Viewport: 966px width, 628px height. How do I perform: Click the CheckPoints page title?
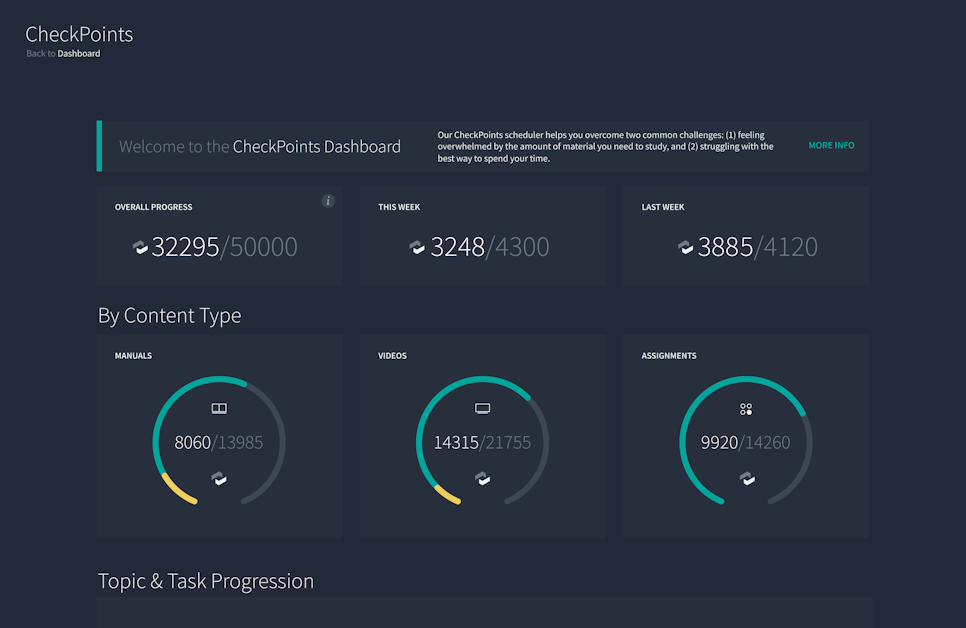(x=79, y=34)
